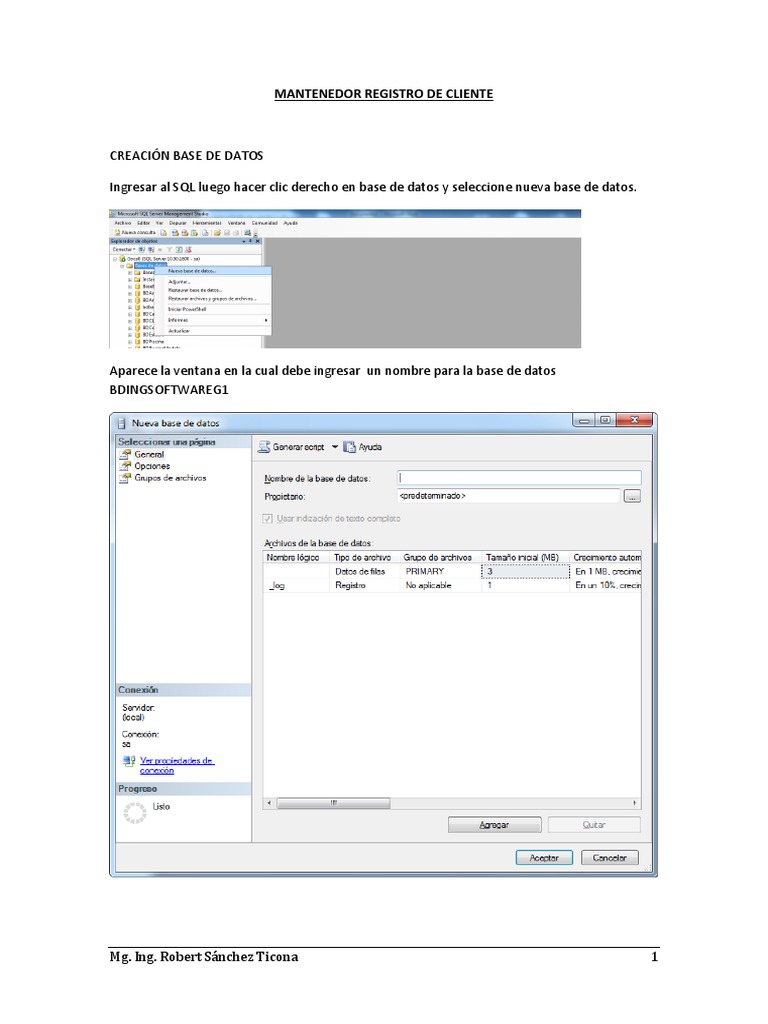Choose Iniciar PowerShell from context menu

(x=214, y=310)
